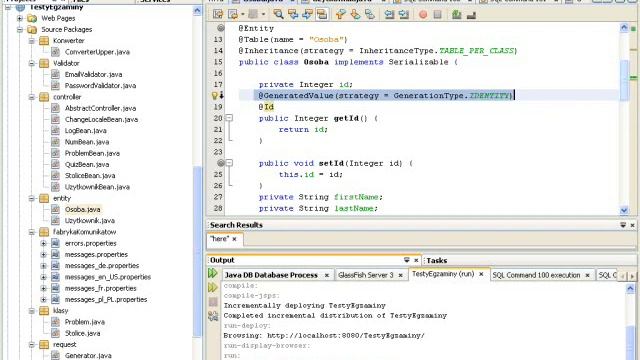Close the SQL Command 100 execution tab
The image size is (640, 360).
tap(587, 276)
